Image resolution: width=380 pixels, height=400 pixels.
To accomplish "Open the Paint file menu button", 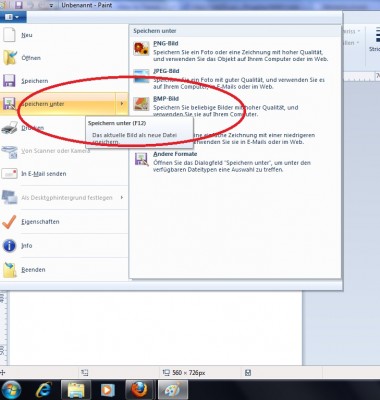I will [x=13, y=17].
